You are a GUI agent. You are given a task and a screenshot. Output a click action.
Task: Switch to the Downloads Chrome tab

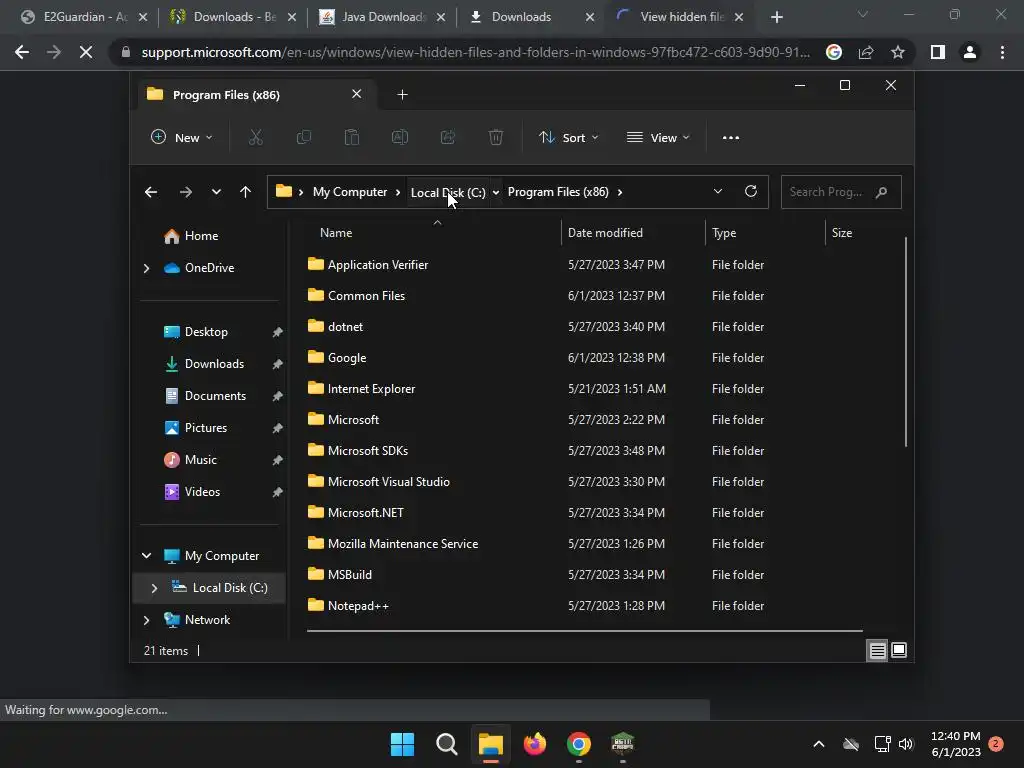[530, 17]
